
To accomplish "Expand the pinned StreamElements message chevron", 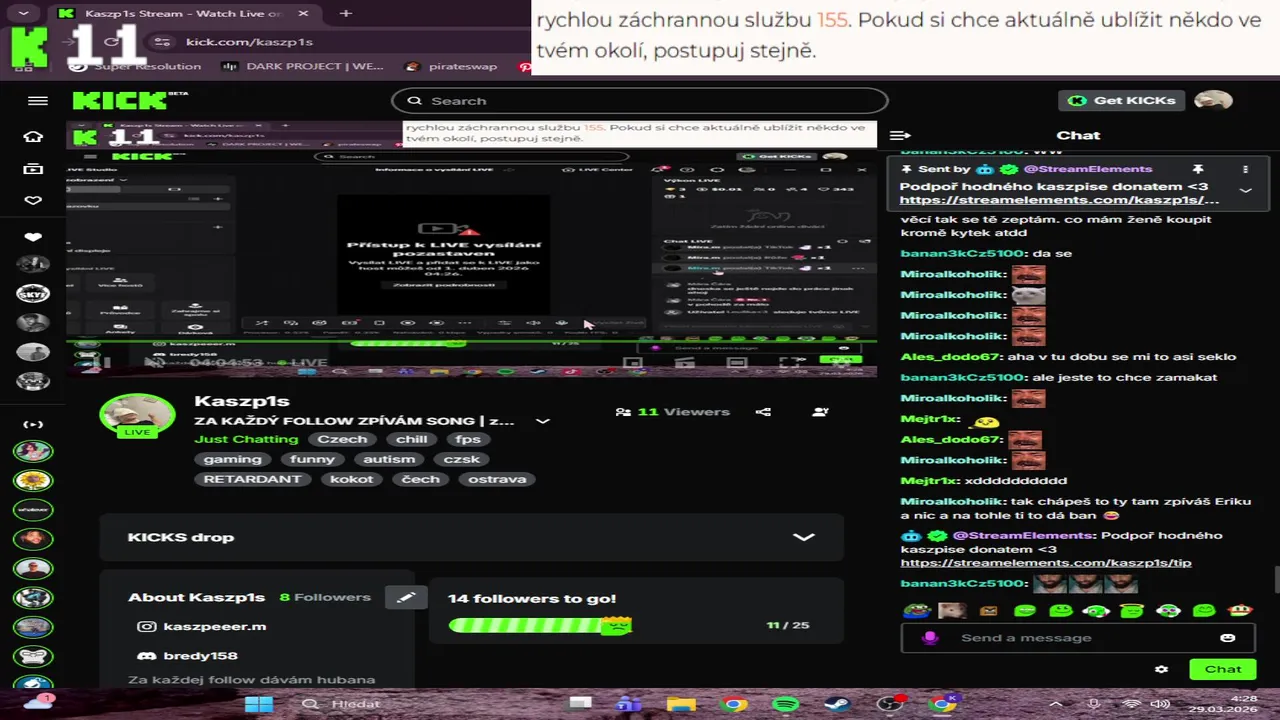I will tap(1245, 190).
